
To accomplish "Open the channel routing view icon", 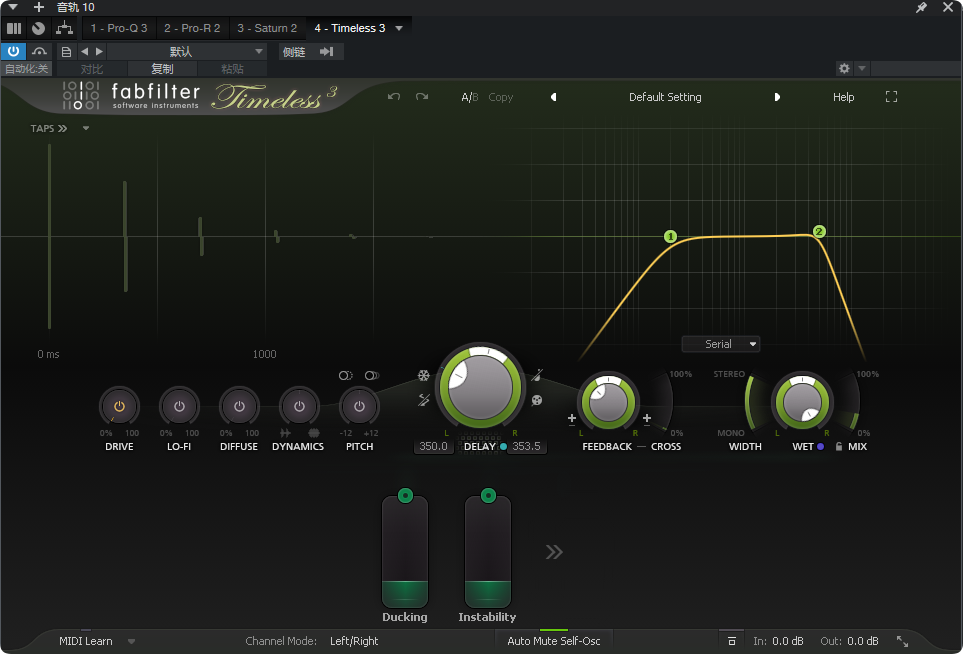I will (64, 28).
